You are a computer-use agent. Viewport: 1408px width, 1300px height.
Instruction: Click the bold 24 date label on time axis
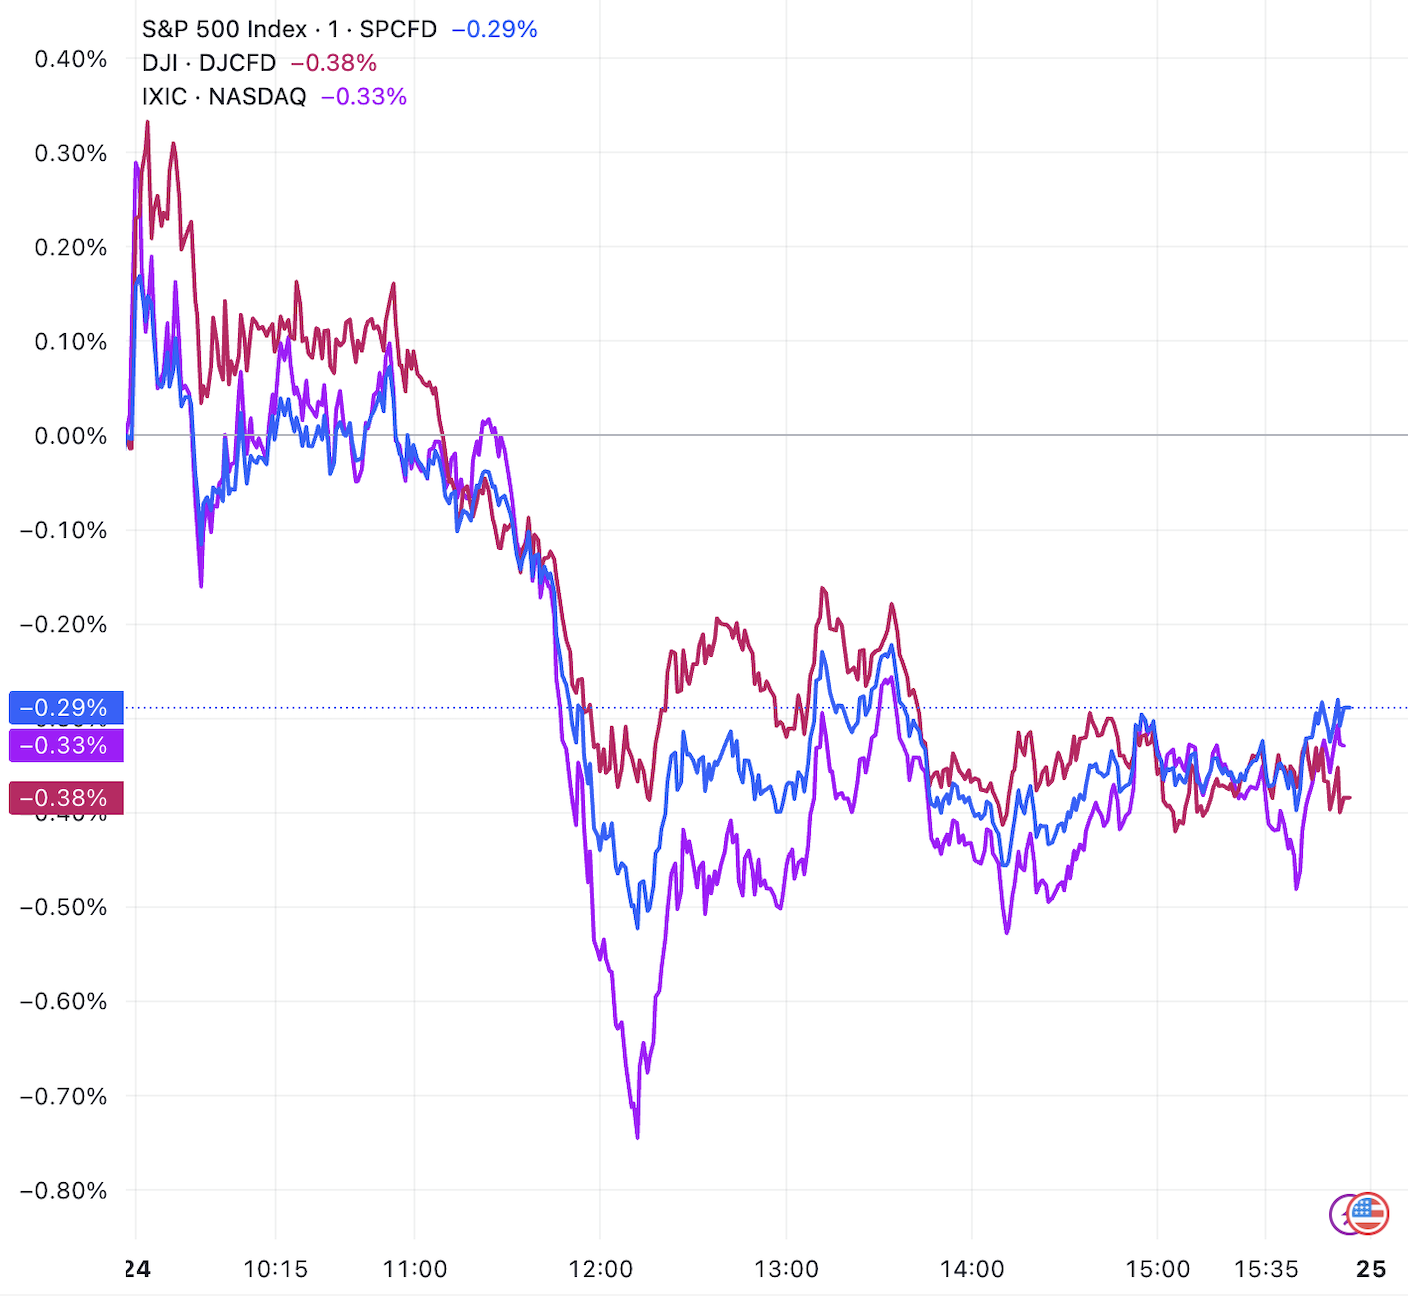137,1269
